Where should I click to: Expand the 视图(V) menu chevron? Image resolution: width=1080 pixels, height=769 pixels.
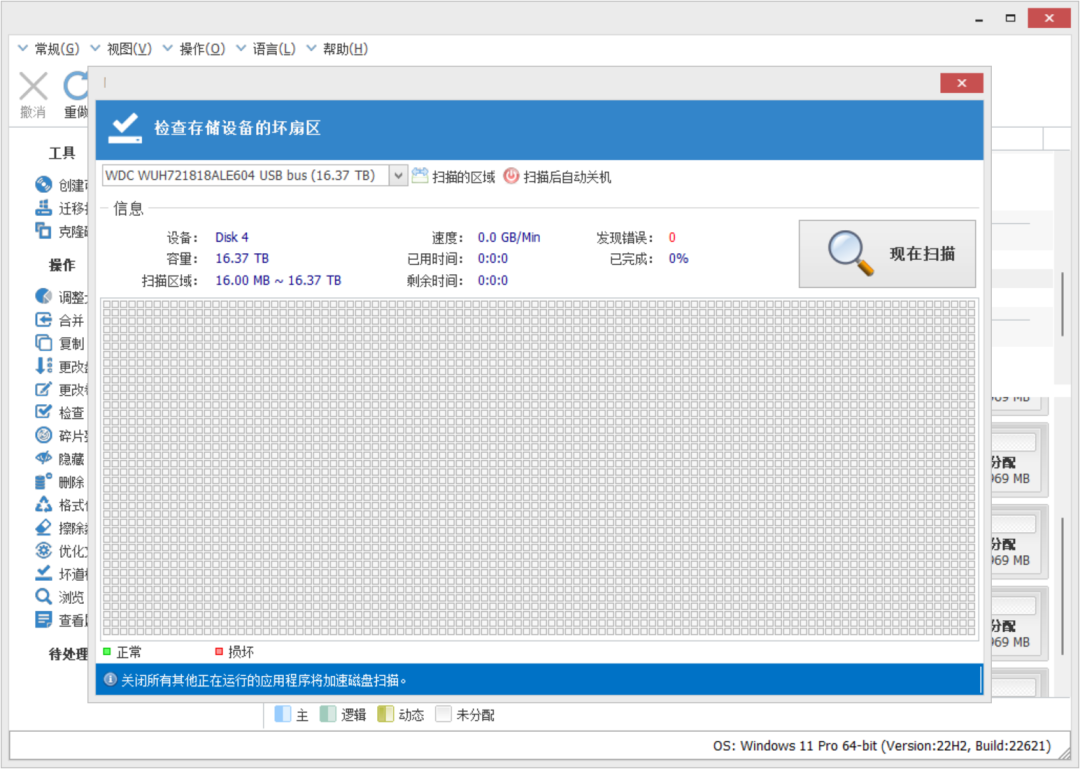[96, 48]
